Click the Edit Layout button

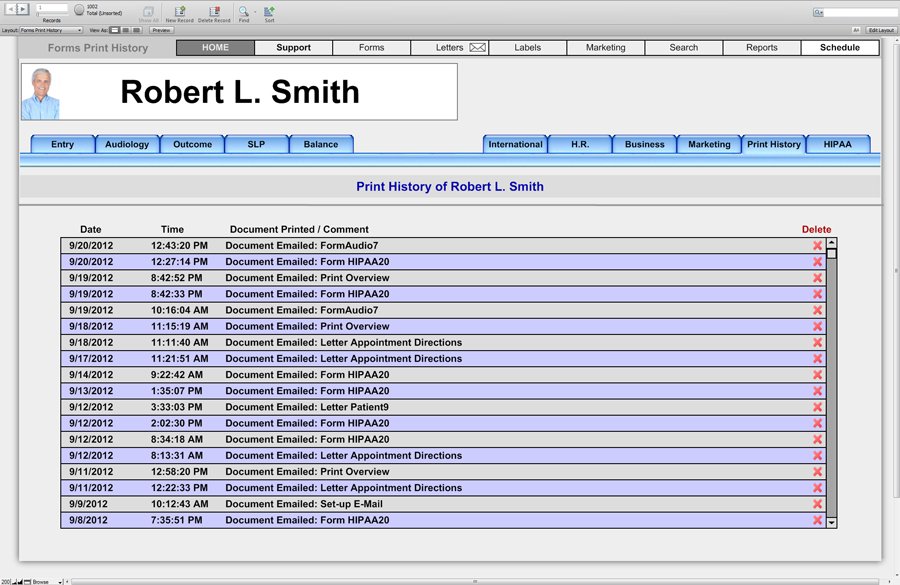(880, 30)
